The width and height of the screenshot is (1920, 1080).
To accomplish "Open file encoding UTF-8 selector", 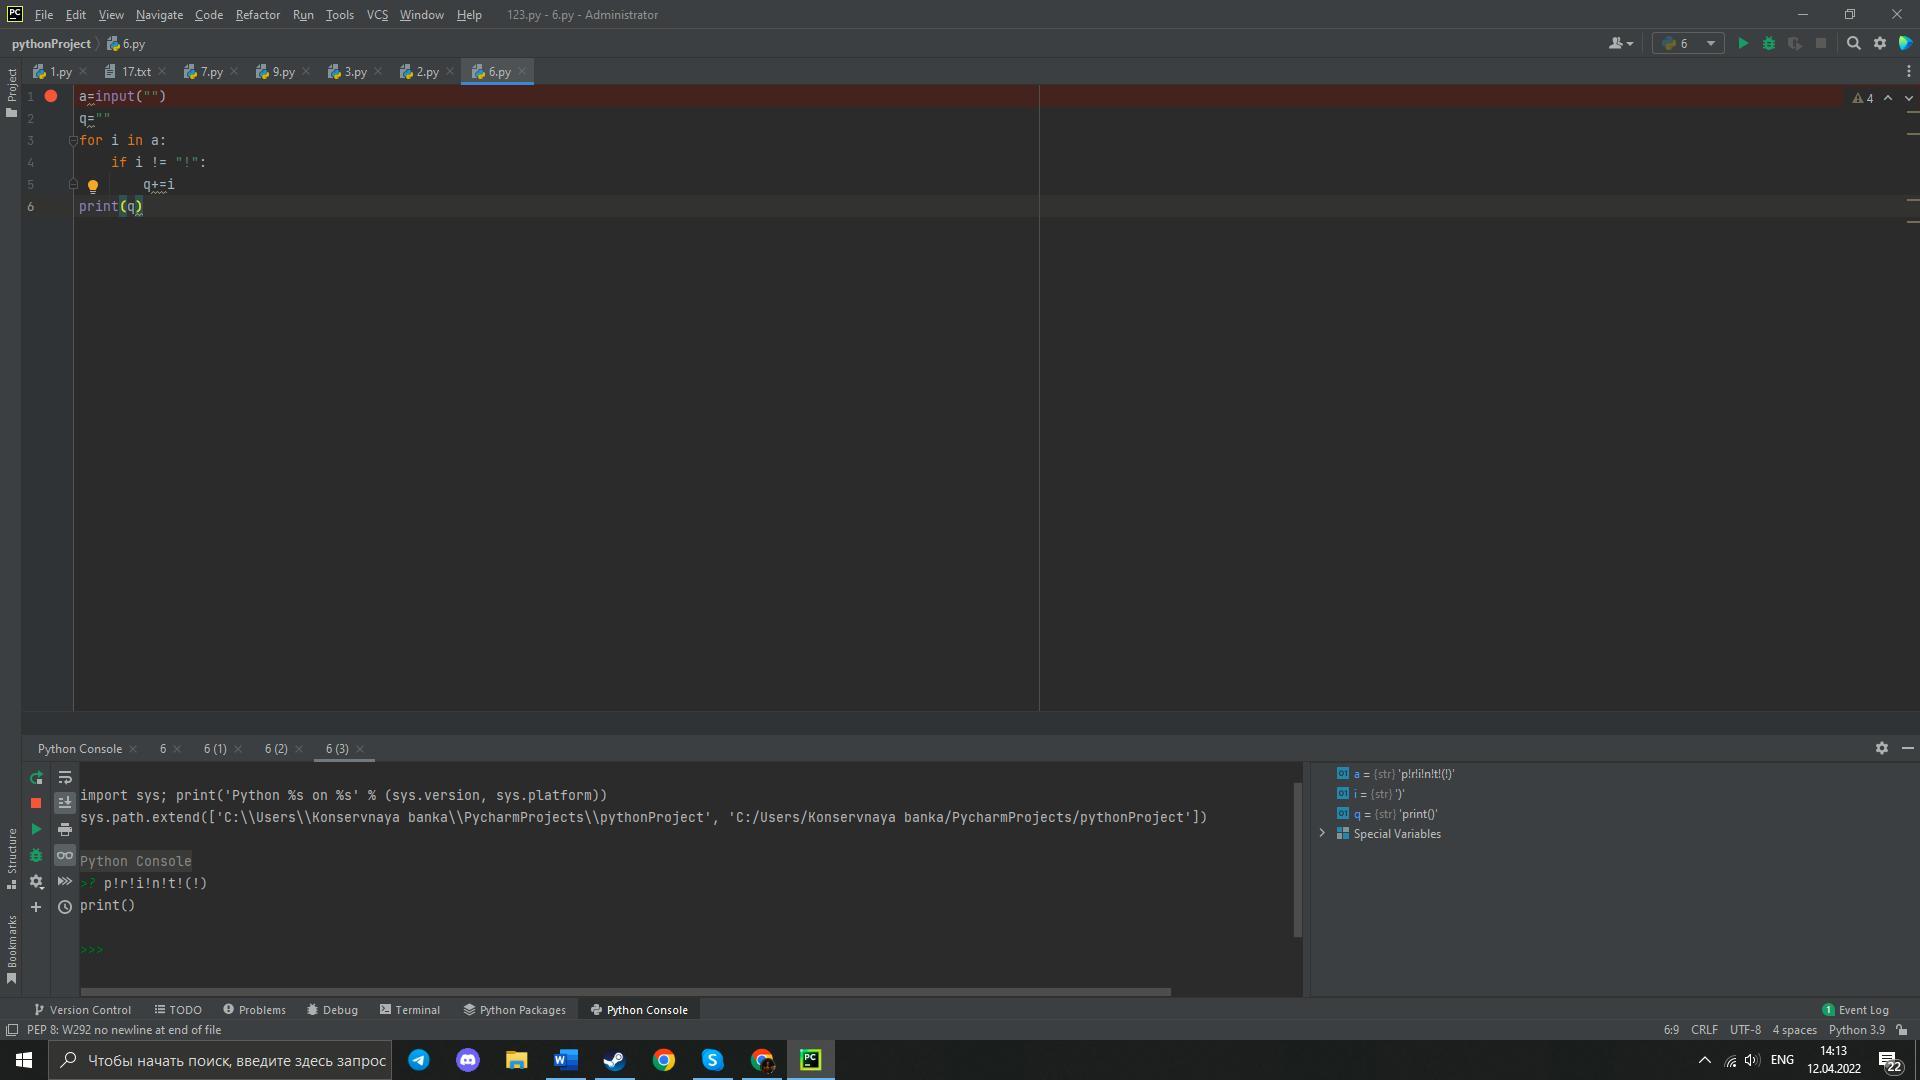I will 1745,1029.
